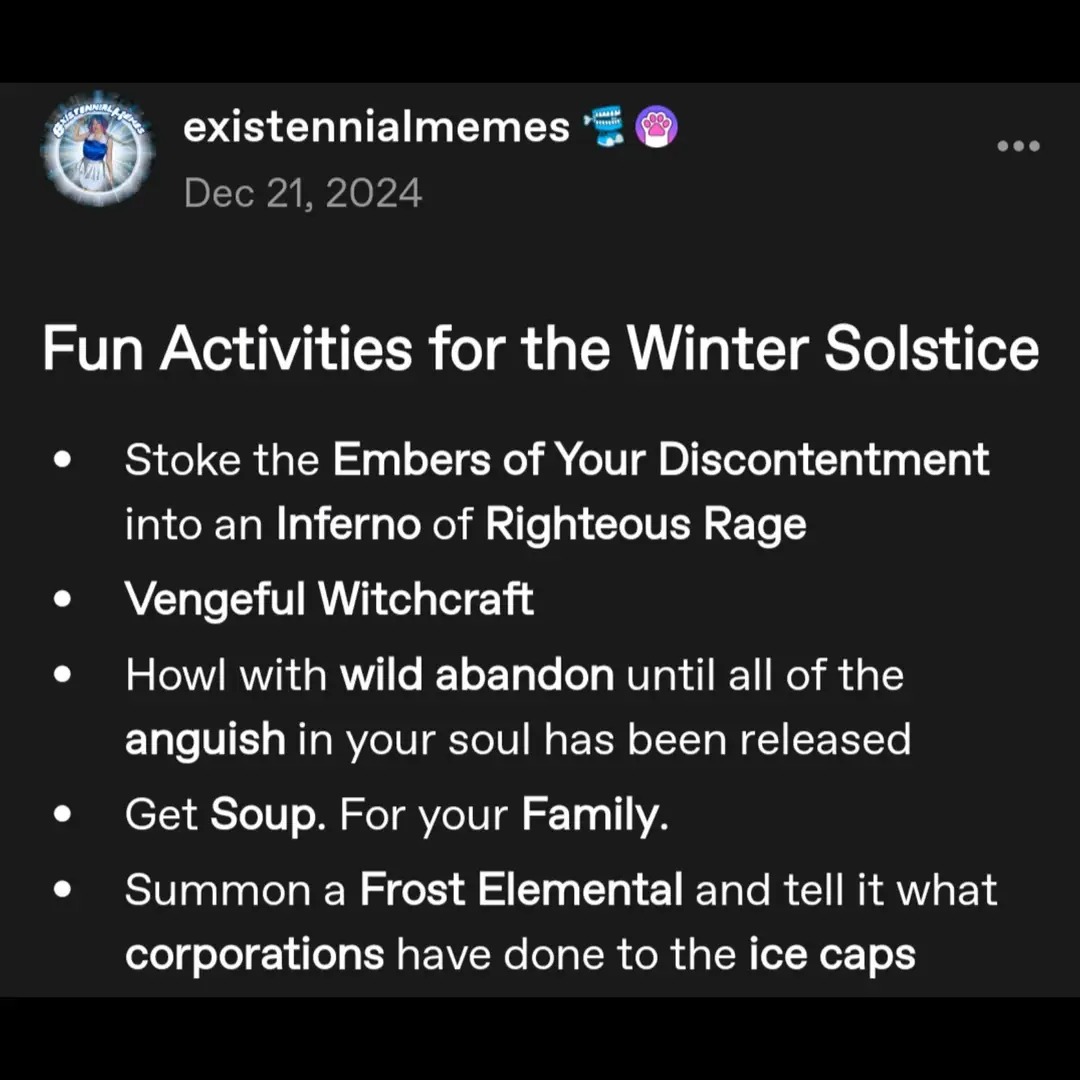Select the bullet beside Get Soup
This screenshot has width=1080, height=1080.
63,813
